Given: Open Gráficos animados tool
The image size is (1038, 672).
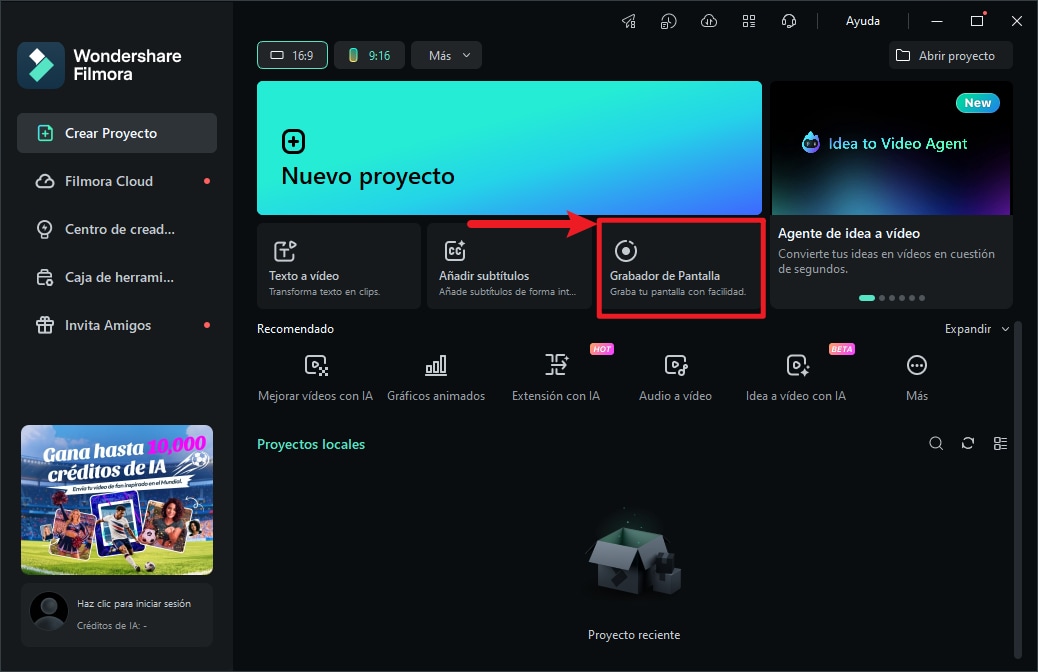Looking at the screenshot, I should [x=436, y=379].
